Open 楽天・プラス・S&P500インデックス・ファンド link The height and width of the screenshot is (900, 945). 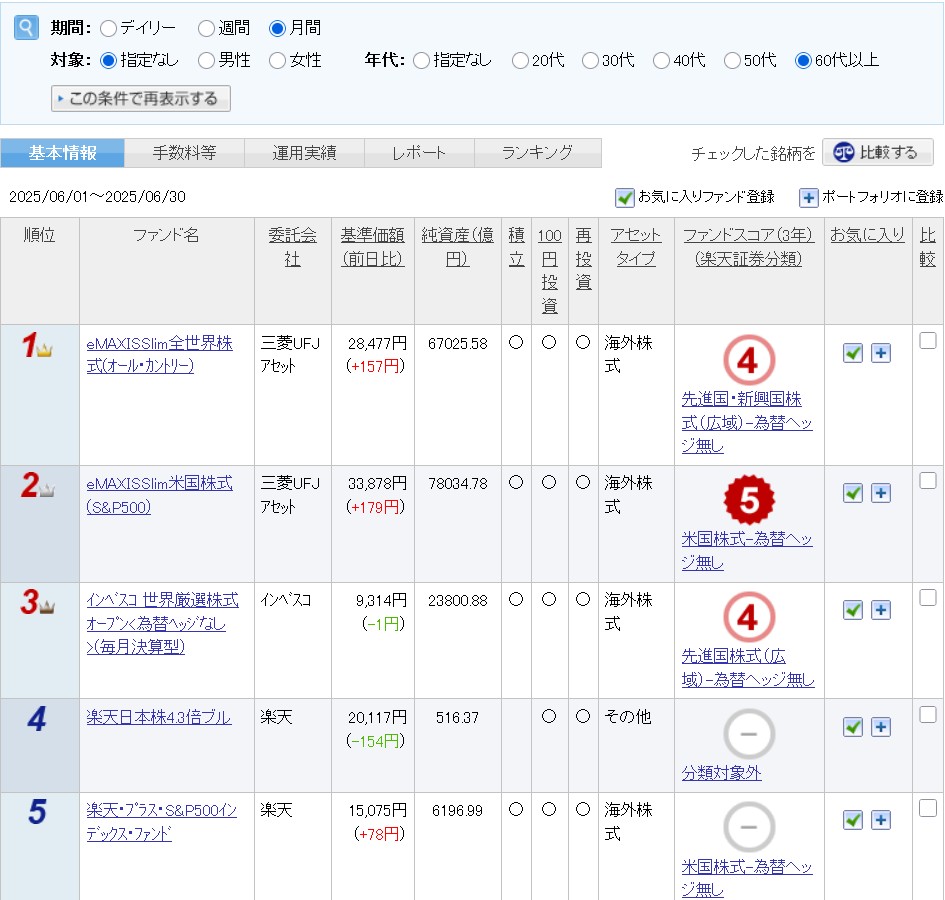point(162,822)
